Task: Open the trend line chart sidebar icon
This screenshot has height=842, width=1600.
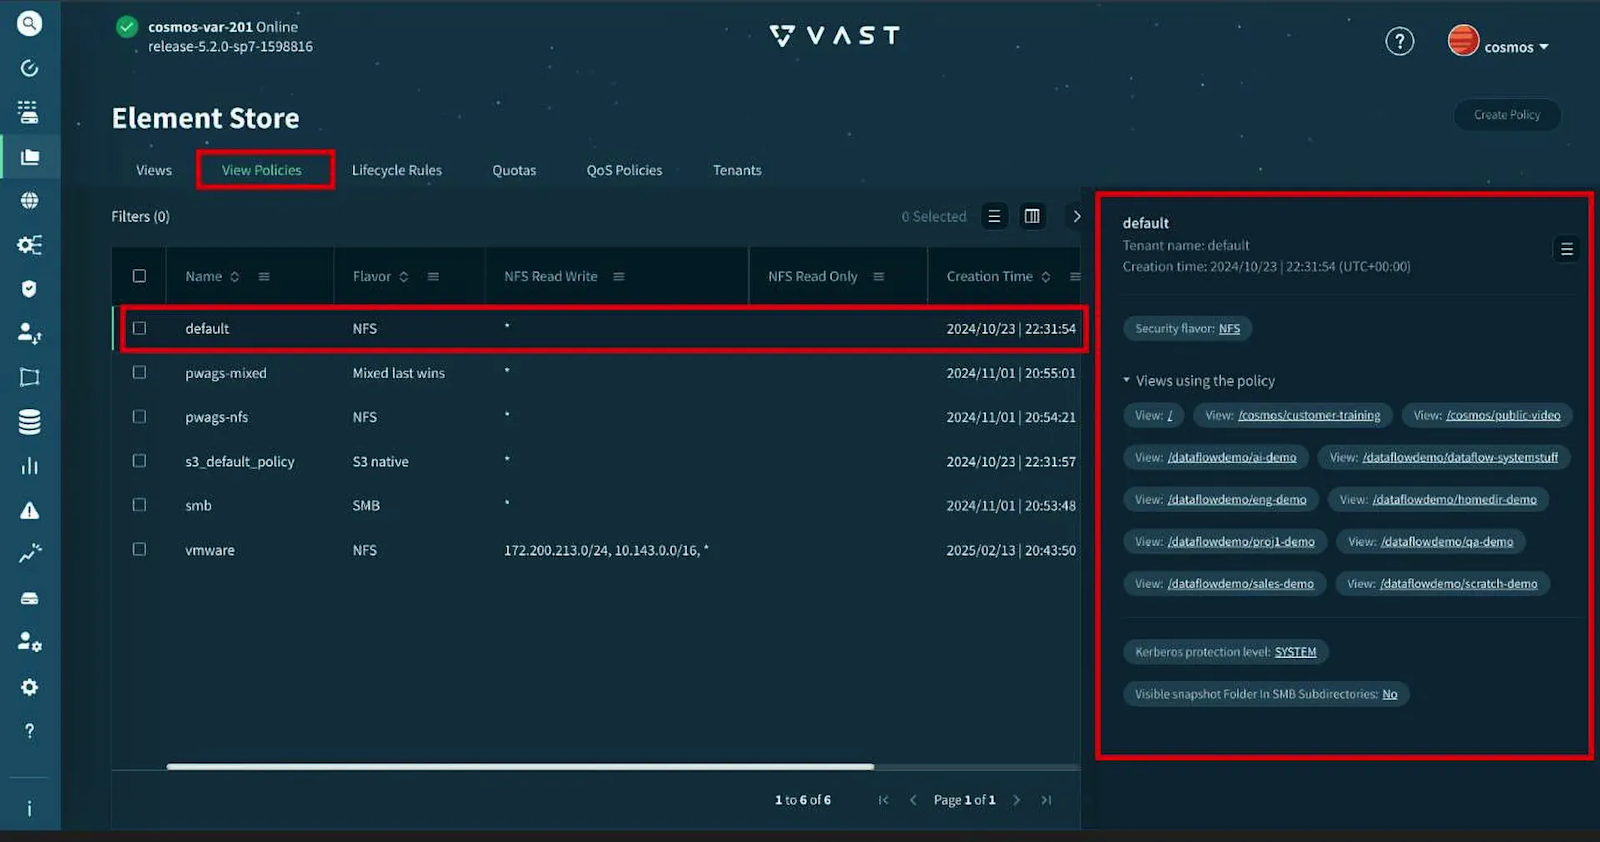Action: click(29, 554)
